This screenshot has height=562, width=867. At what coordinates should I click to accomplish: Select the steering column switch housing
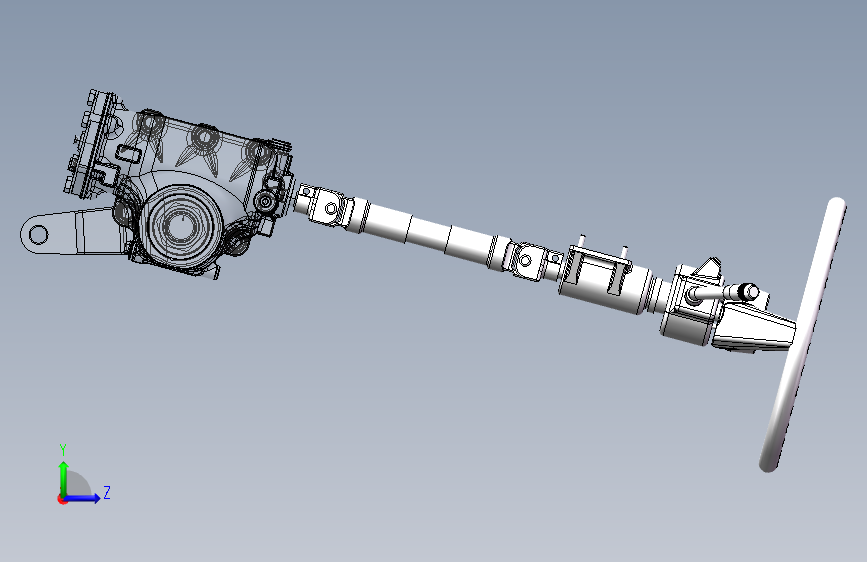point(692,303)
